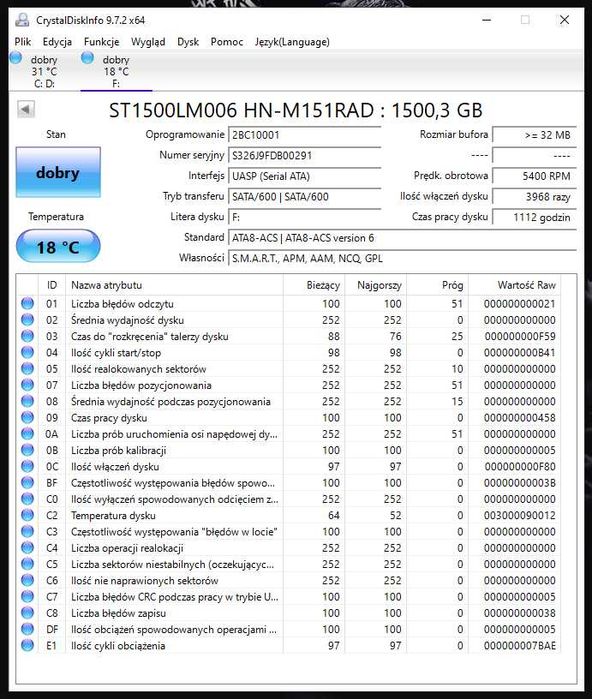592x699 pixels.
Task: Click the CrystalDiskInfo app icon in title bar
Action: [22, 20]
